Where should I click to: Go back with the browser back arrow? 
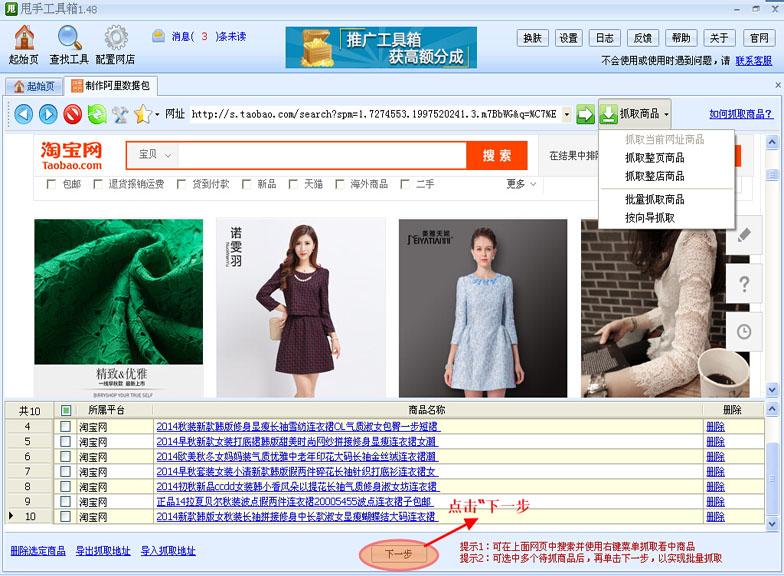[23, 114]
